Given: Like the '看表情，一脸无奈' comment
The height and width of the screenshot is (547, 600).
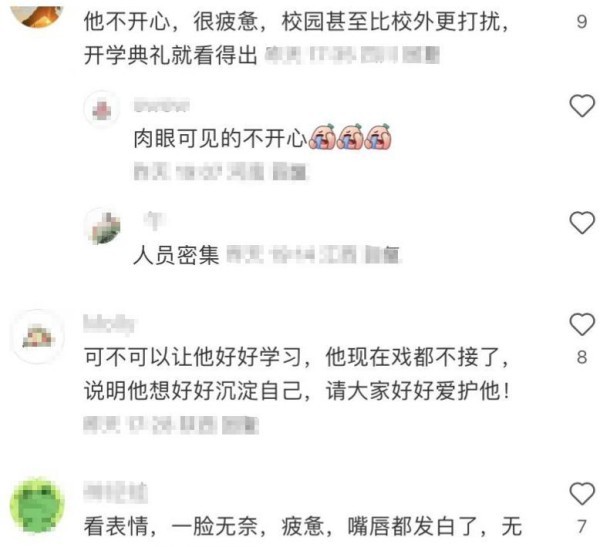Looking at the screenshot, I should (582, 494).
